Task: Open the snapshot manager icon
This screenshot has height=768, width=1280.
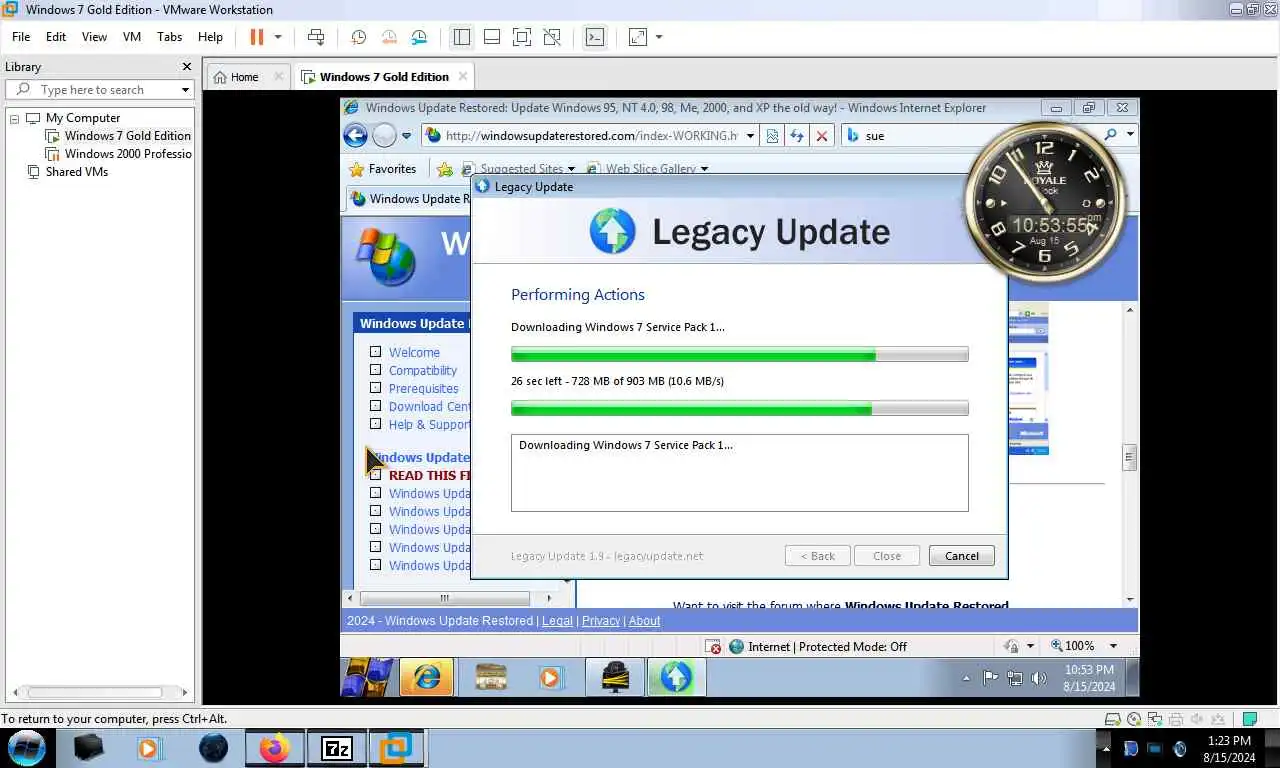Action: coord(419,37)
